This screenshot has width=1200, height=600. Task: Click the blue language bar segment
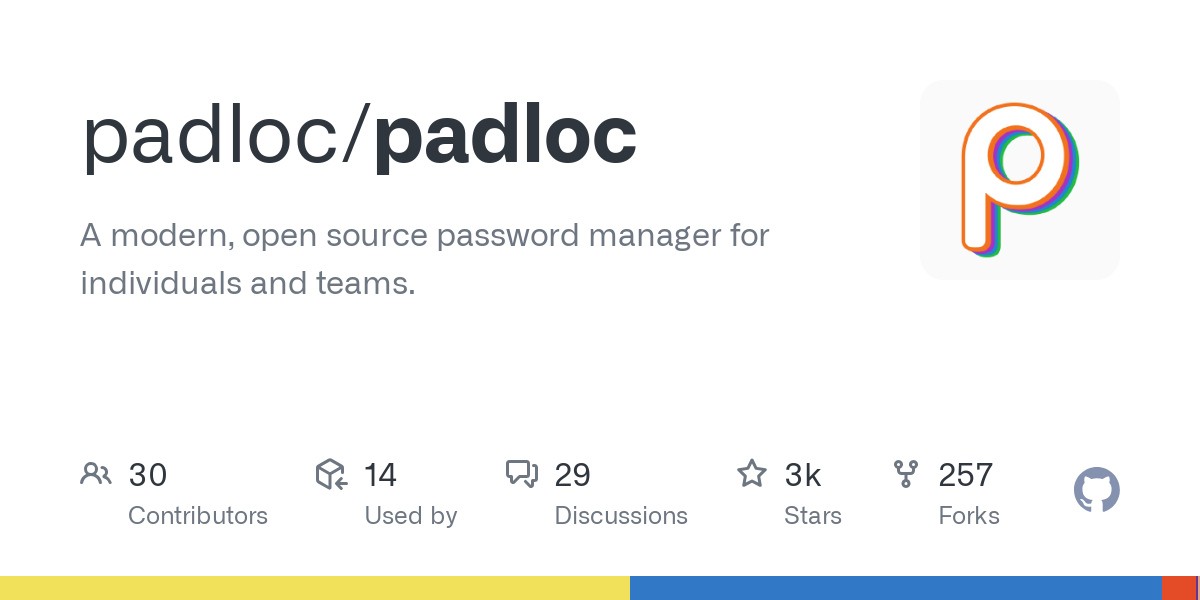click(896, 588)
